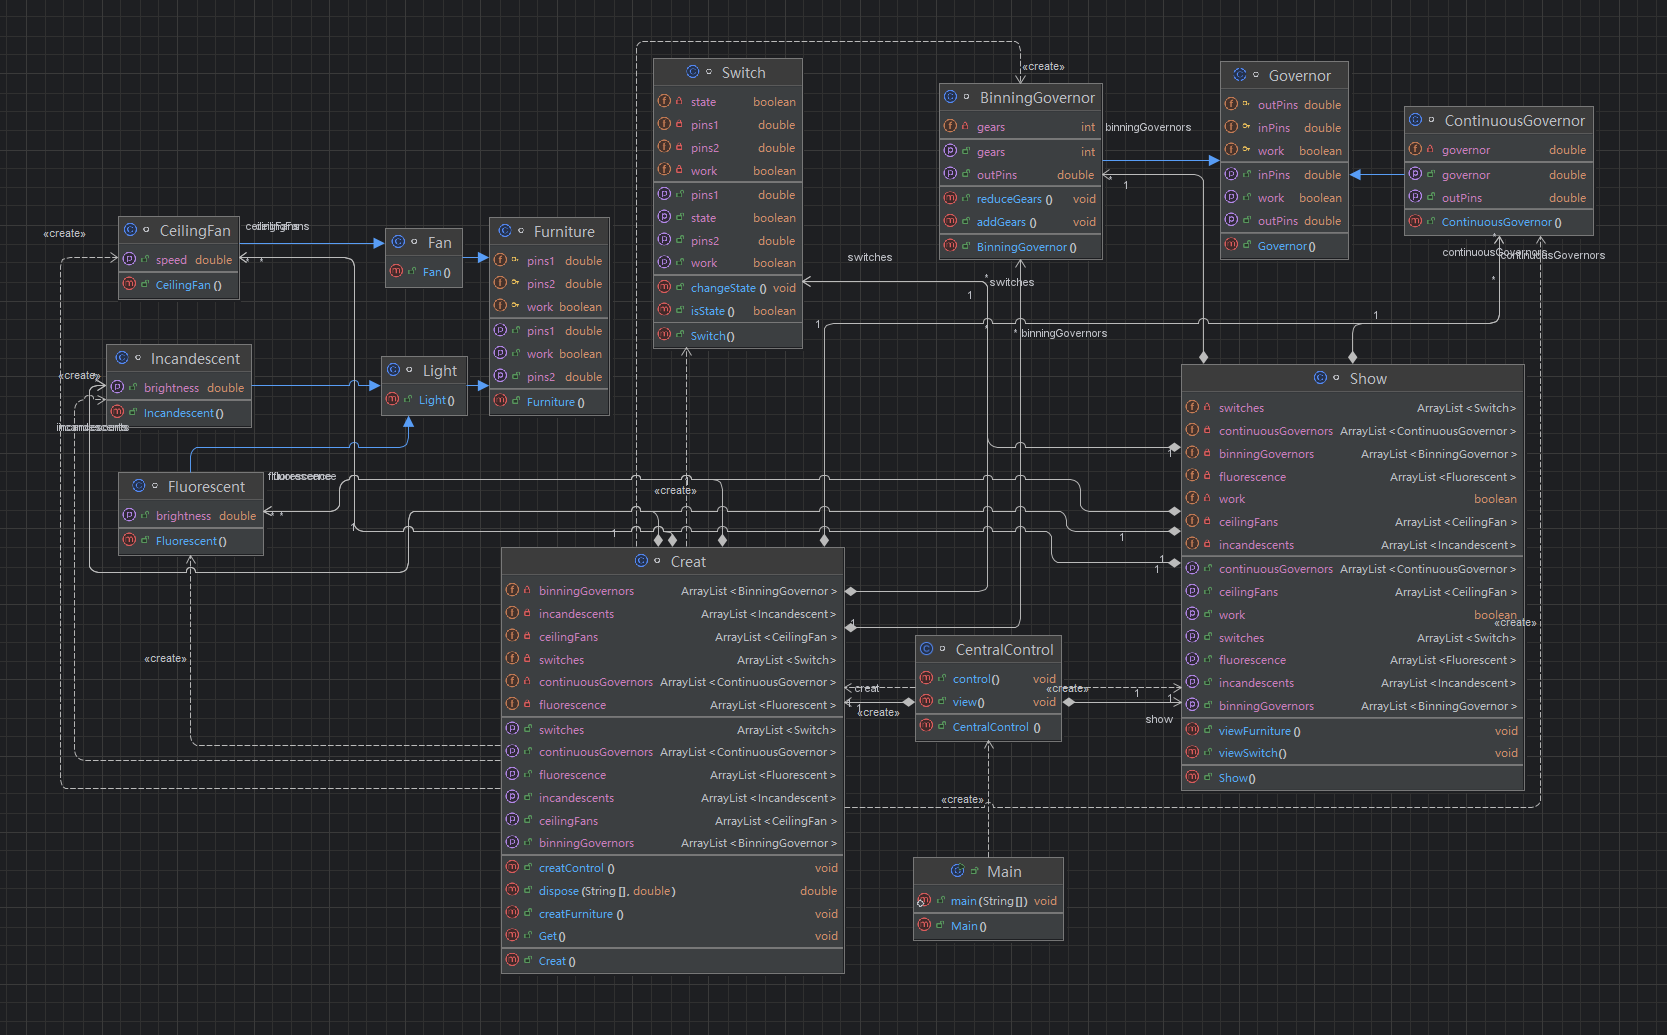
Task: Click the BinningGovernor() constructor row
Action: tap(1021, 247)
